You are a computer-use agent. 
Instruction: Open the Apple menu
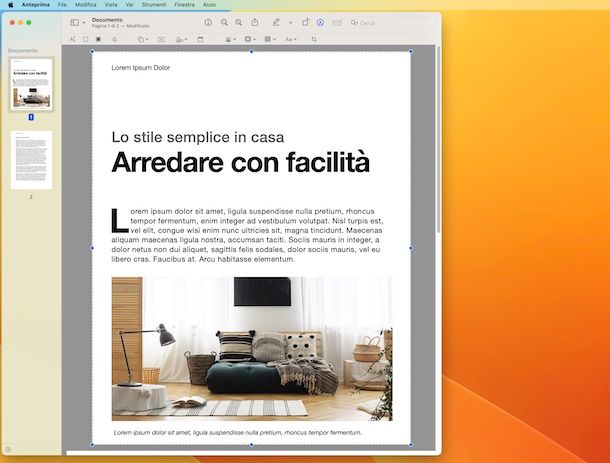click(x=11, y=5)
